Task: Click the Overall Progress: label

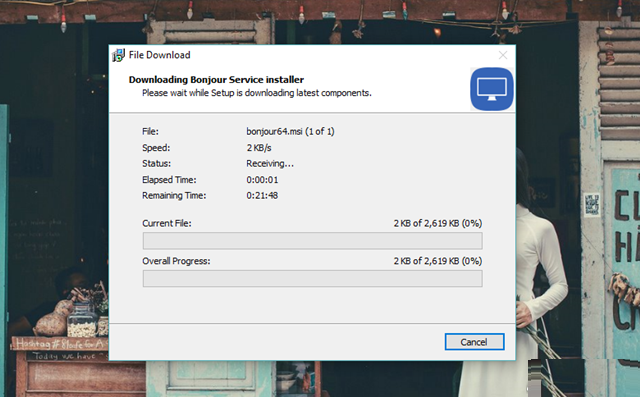Action: pyautogui.click(x=176, y=261)
